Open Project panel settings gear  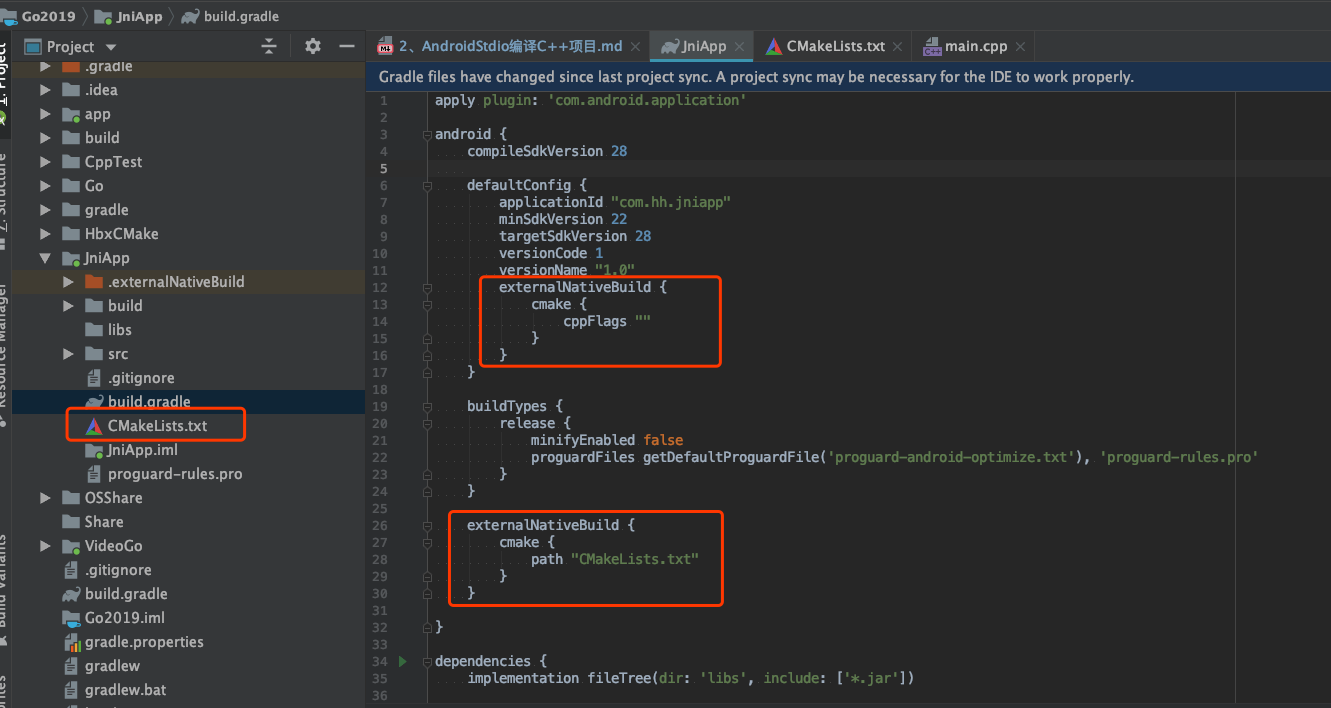pyautogui.click(x=313, y=46)
